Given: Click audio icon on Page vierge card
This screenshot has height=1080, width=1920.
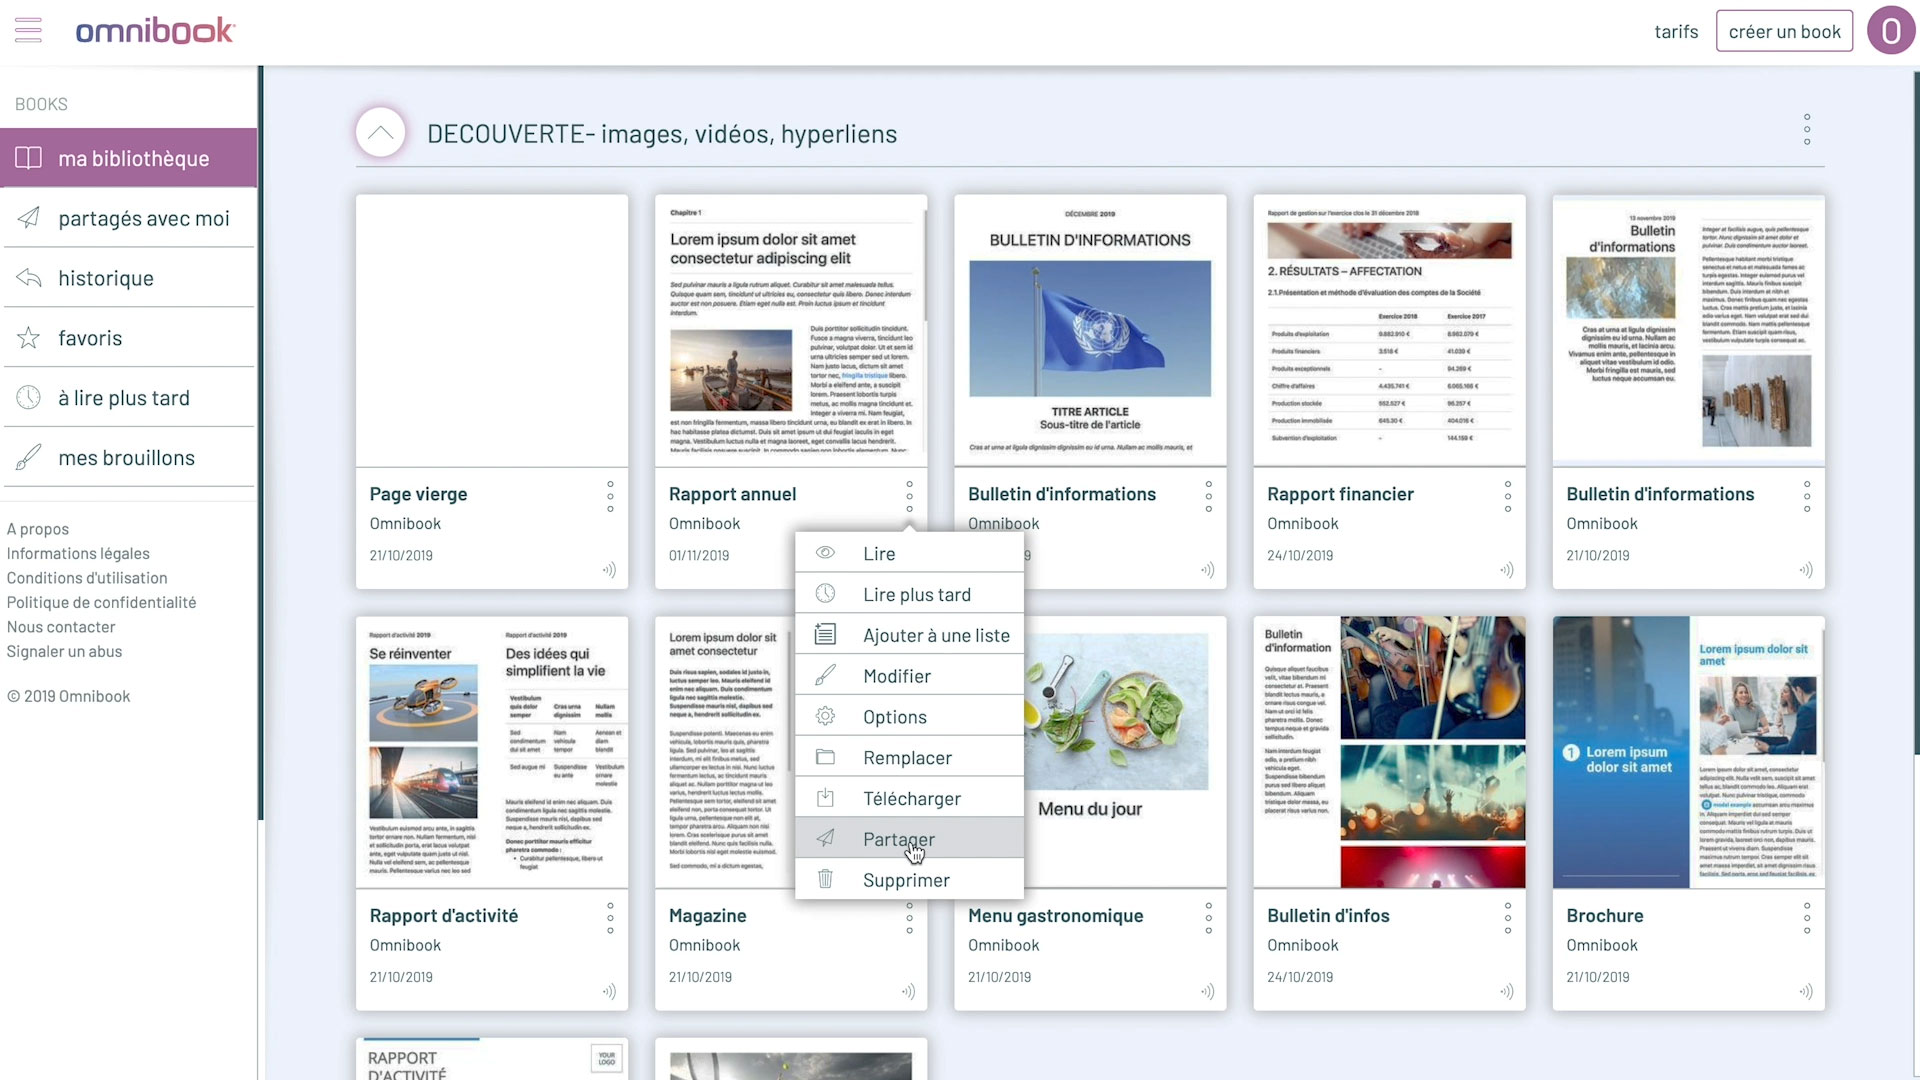Looking at the screenshot, I should pos(609,570).
